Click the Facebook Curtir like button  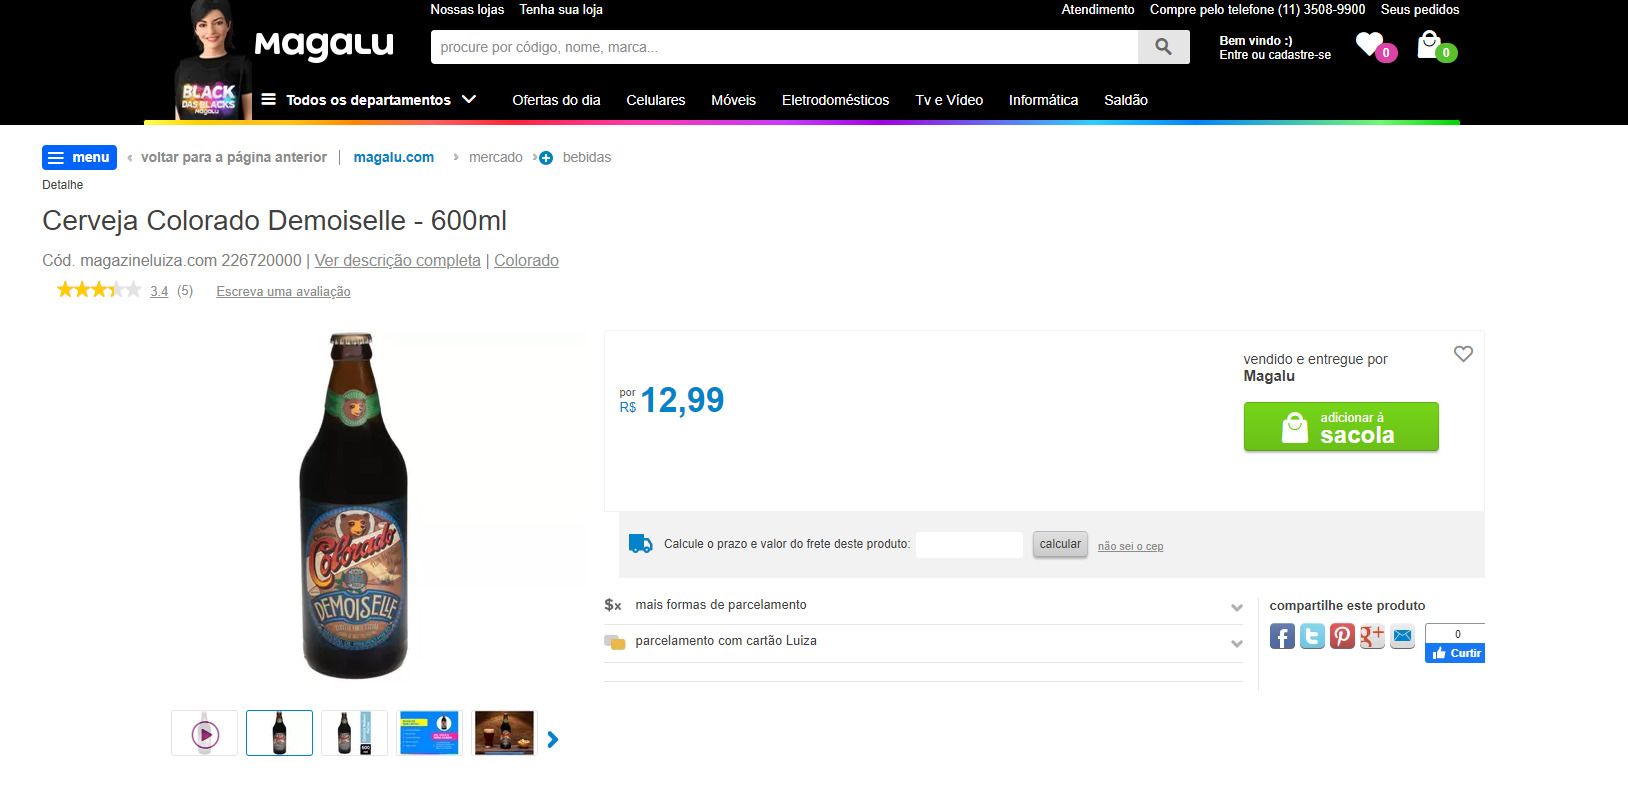[1455, 653]
